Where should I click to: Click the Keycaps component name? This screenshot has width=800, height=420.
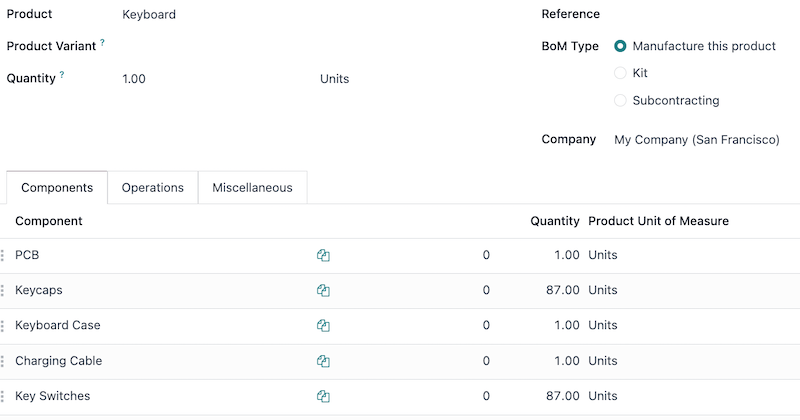tap(39, 290)
